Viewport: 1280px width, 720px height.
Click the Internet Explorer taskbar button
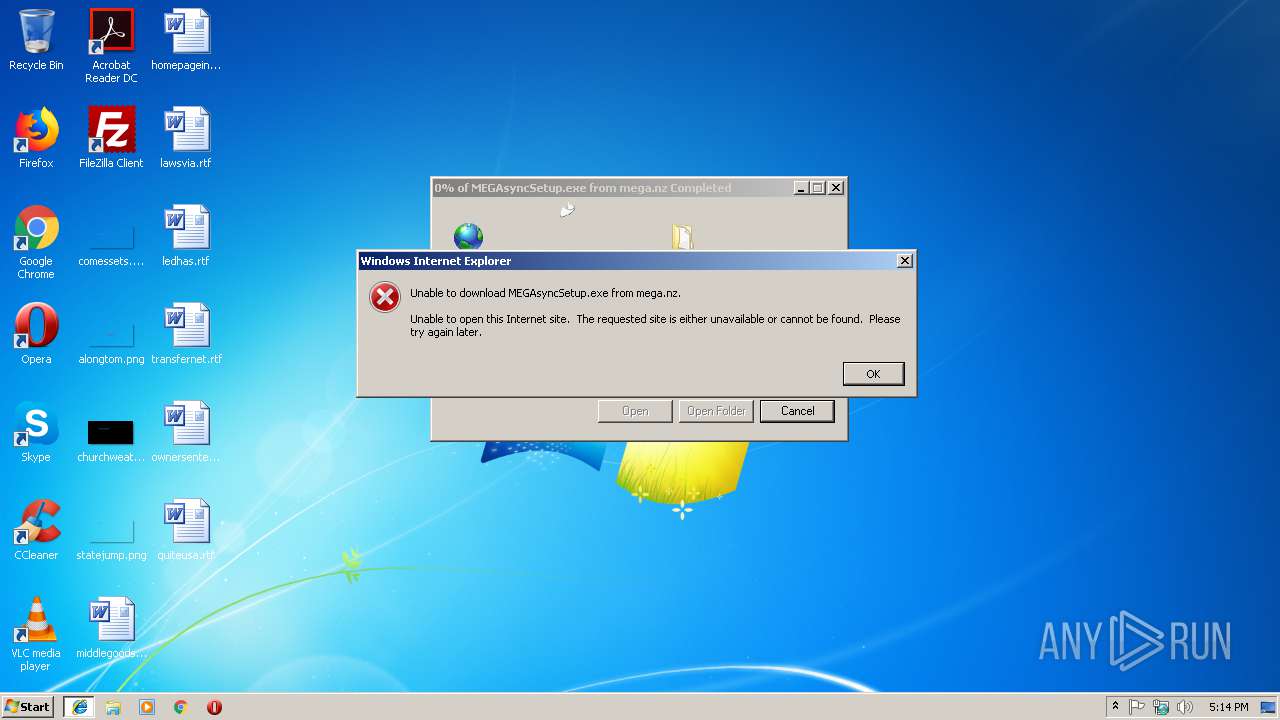tap(79, 707)
